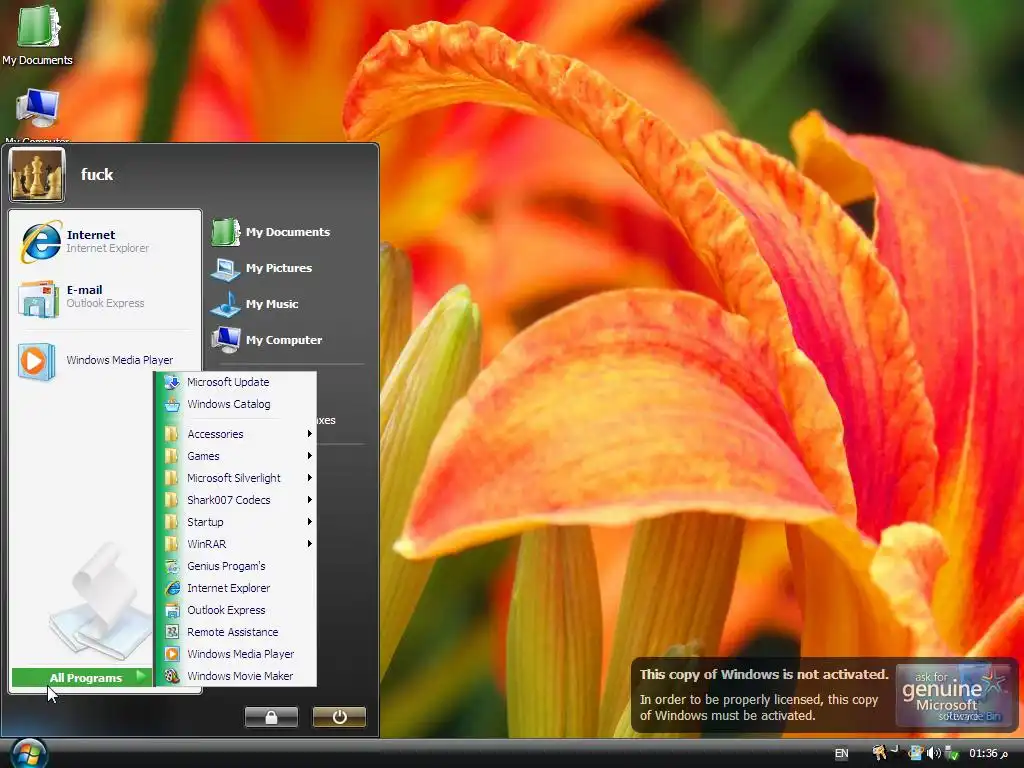This screenshot has height=768, width=1024.
Task: Click the All Programs button
Action: (x=82, y=678)
